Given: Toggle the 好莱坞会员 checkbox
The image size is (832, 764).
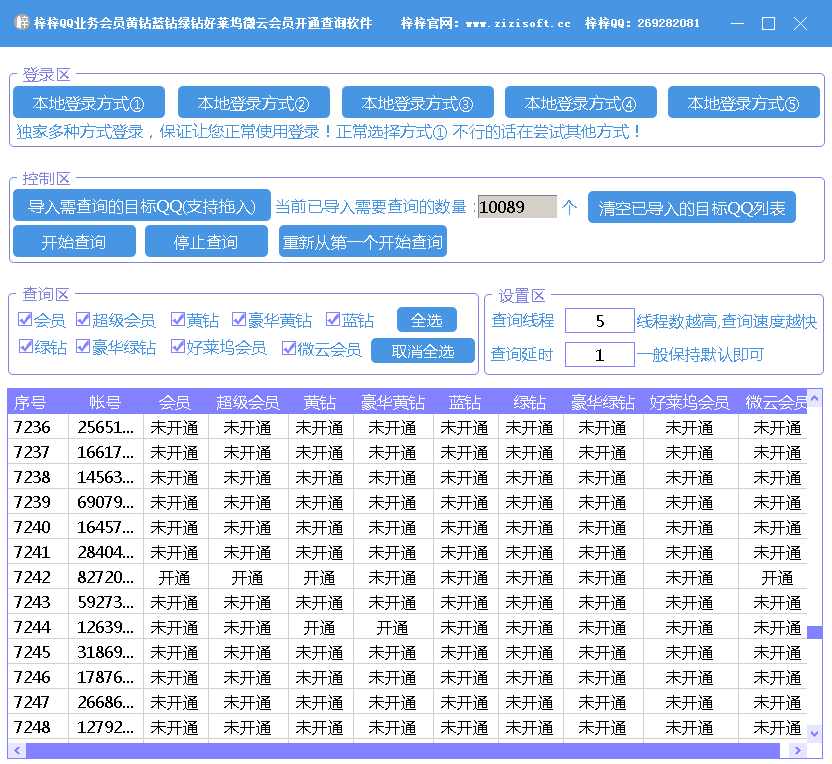Looking at the screenshot, I should click(x=178, y=348).
